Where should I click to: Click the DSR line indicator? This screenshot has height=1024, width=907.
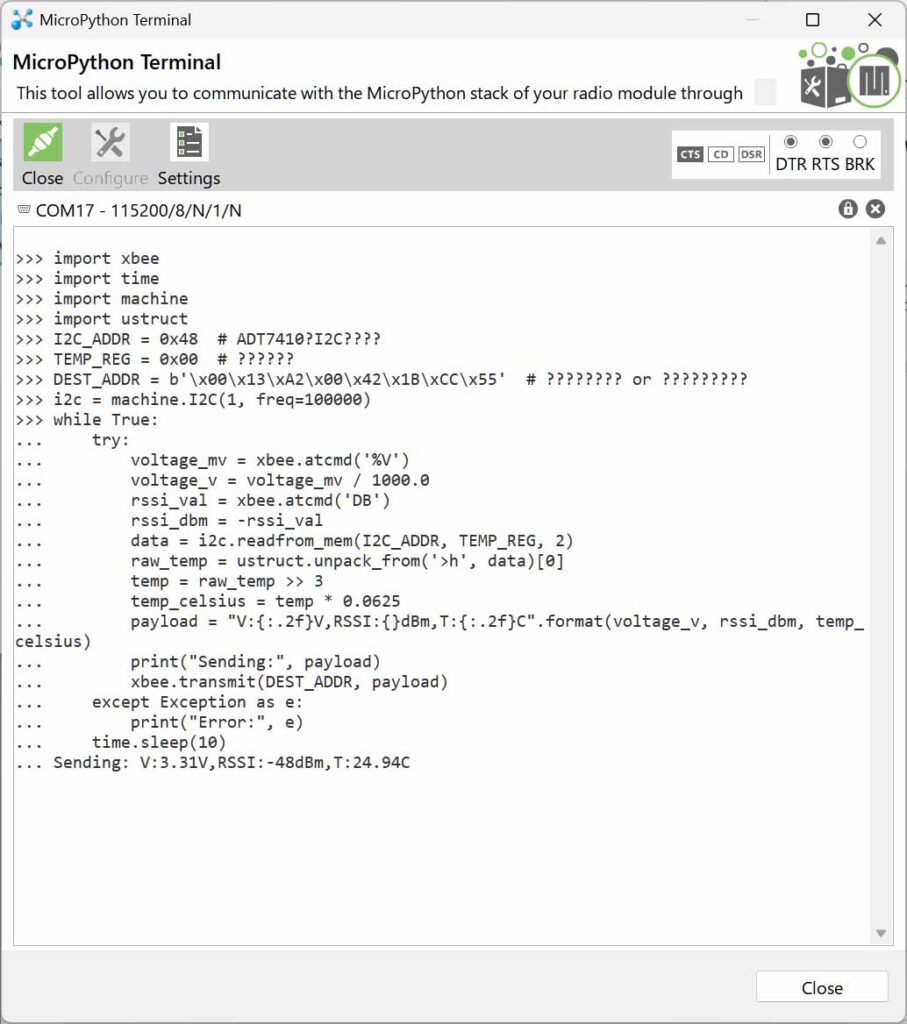(751, 154)
